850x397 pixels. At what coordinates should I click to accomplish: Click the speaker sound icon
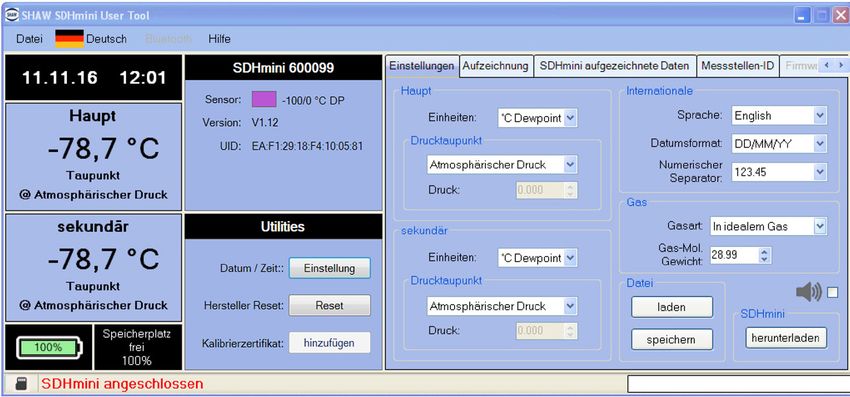(x=809, y=293)
